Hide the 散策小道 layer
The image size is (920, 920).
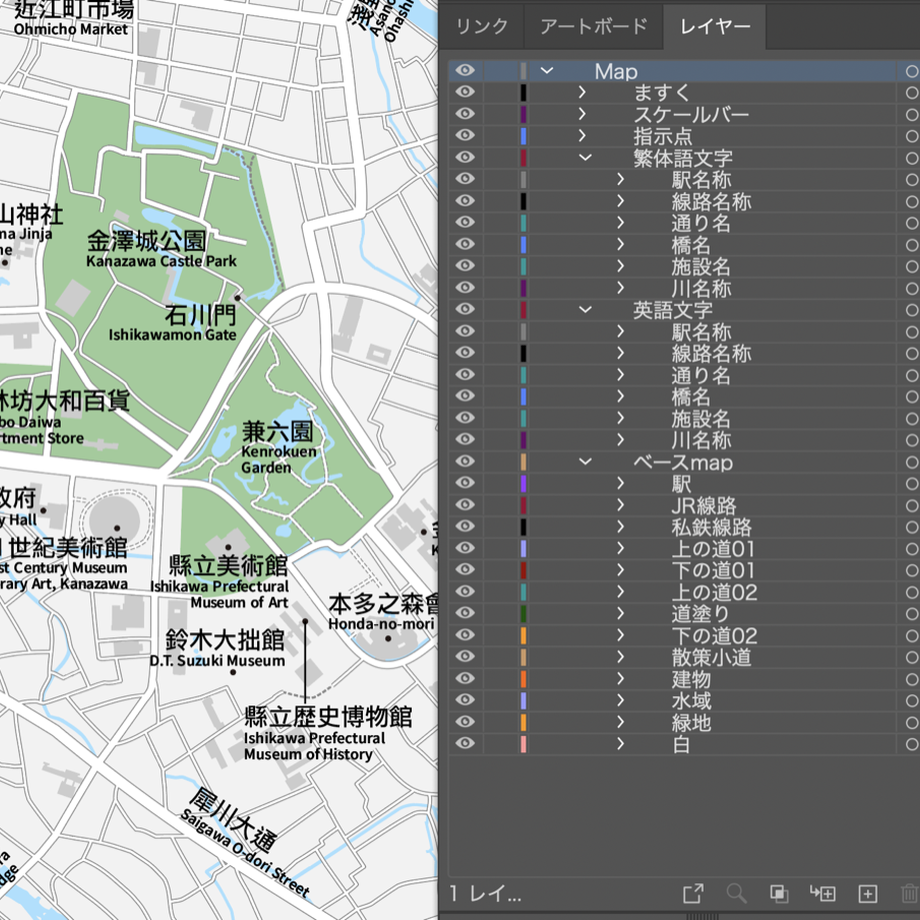(465, 657)
